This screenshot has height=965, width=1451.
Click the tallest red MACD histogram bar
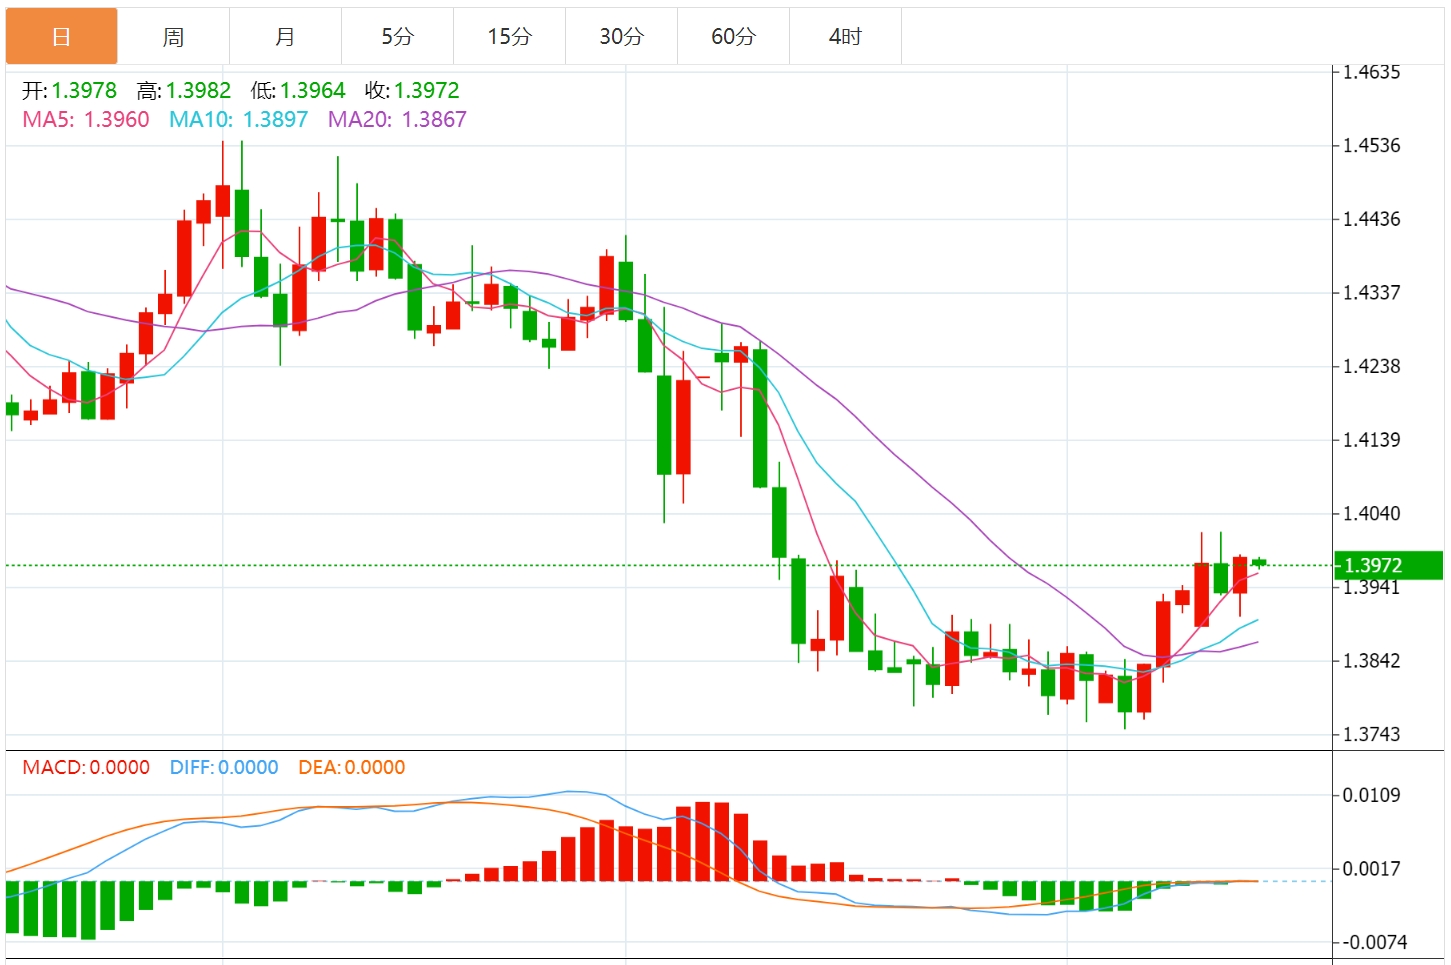coord(703,841)
